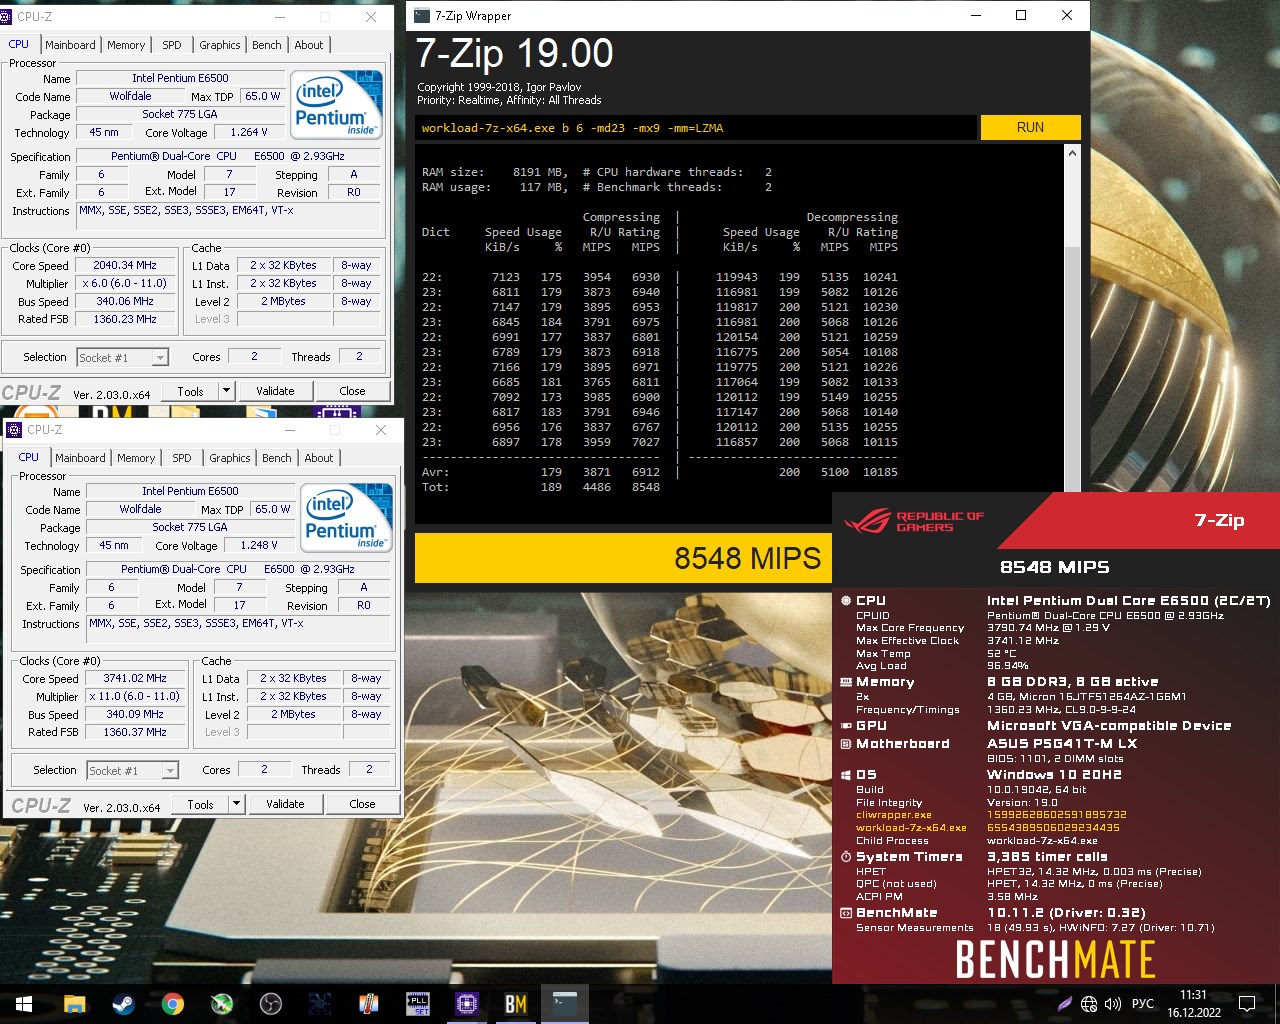Open the notification center icon
Viewport: 1280px width, 1024px height.
click(x=1247, y=1004)
